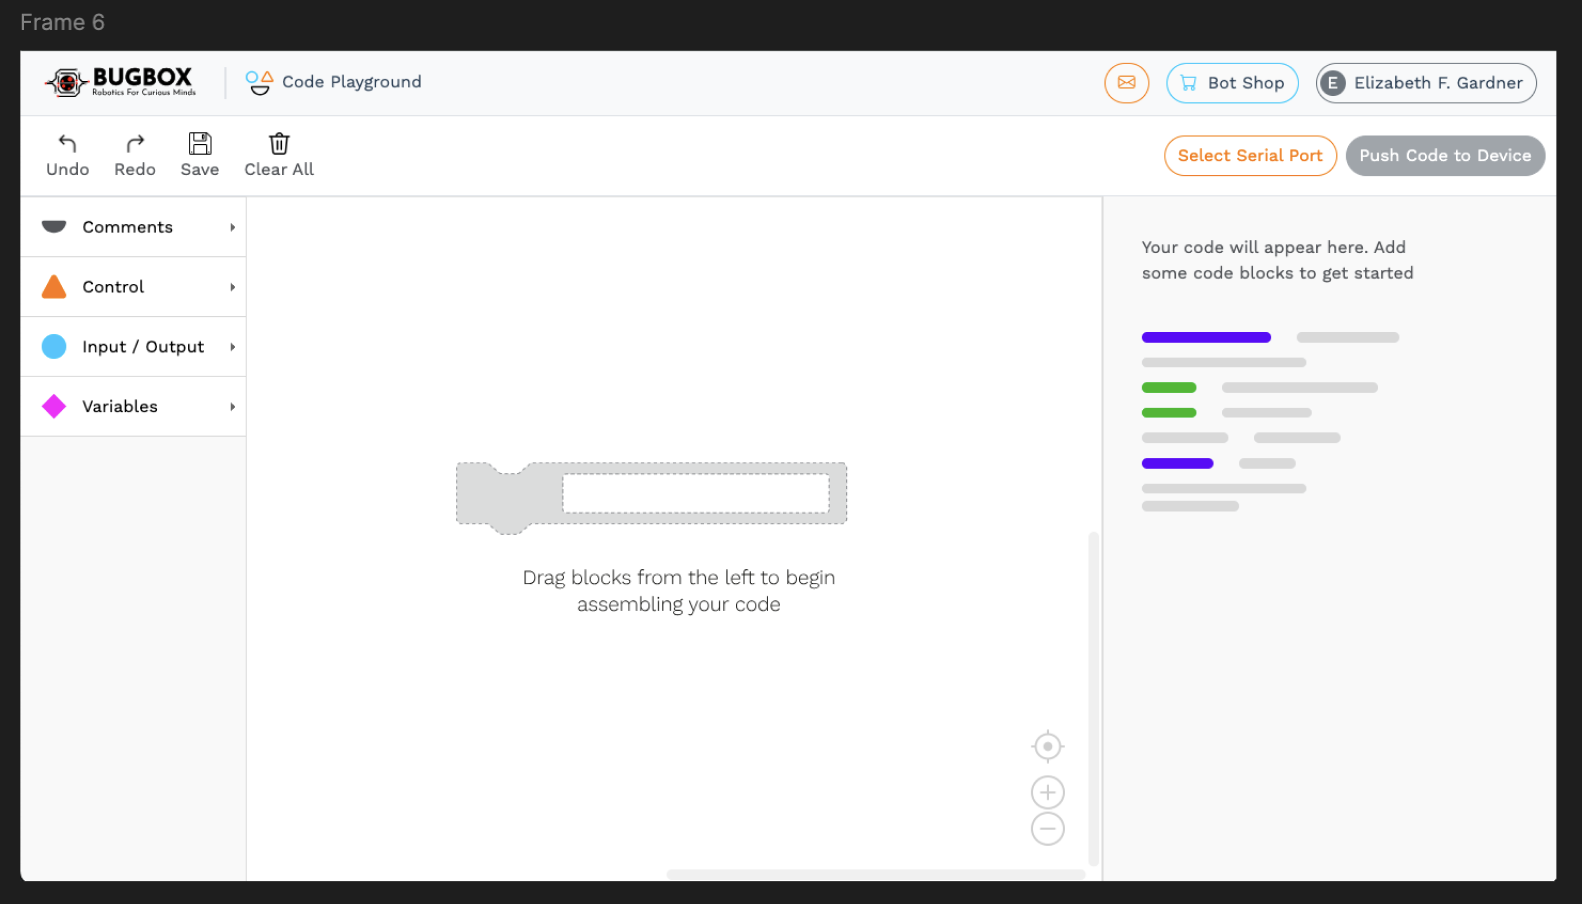Viewport: 1582px width, 904px height.
Task: Expand the Variables category arrow
Action: pyautogui.click(x=232, y=407)
